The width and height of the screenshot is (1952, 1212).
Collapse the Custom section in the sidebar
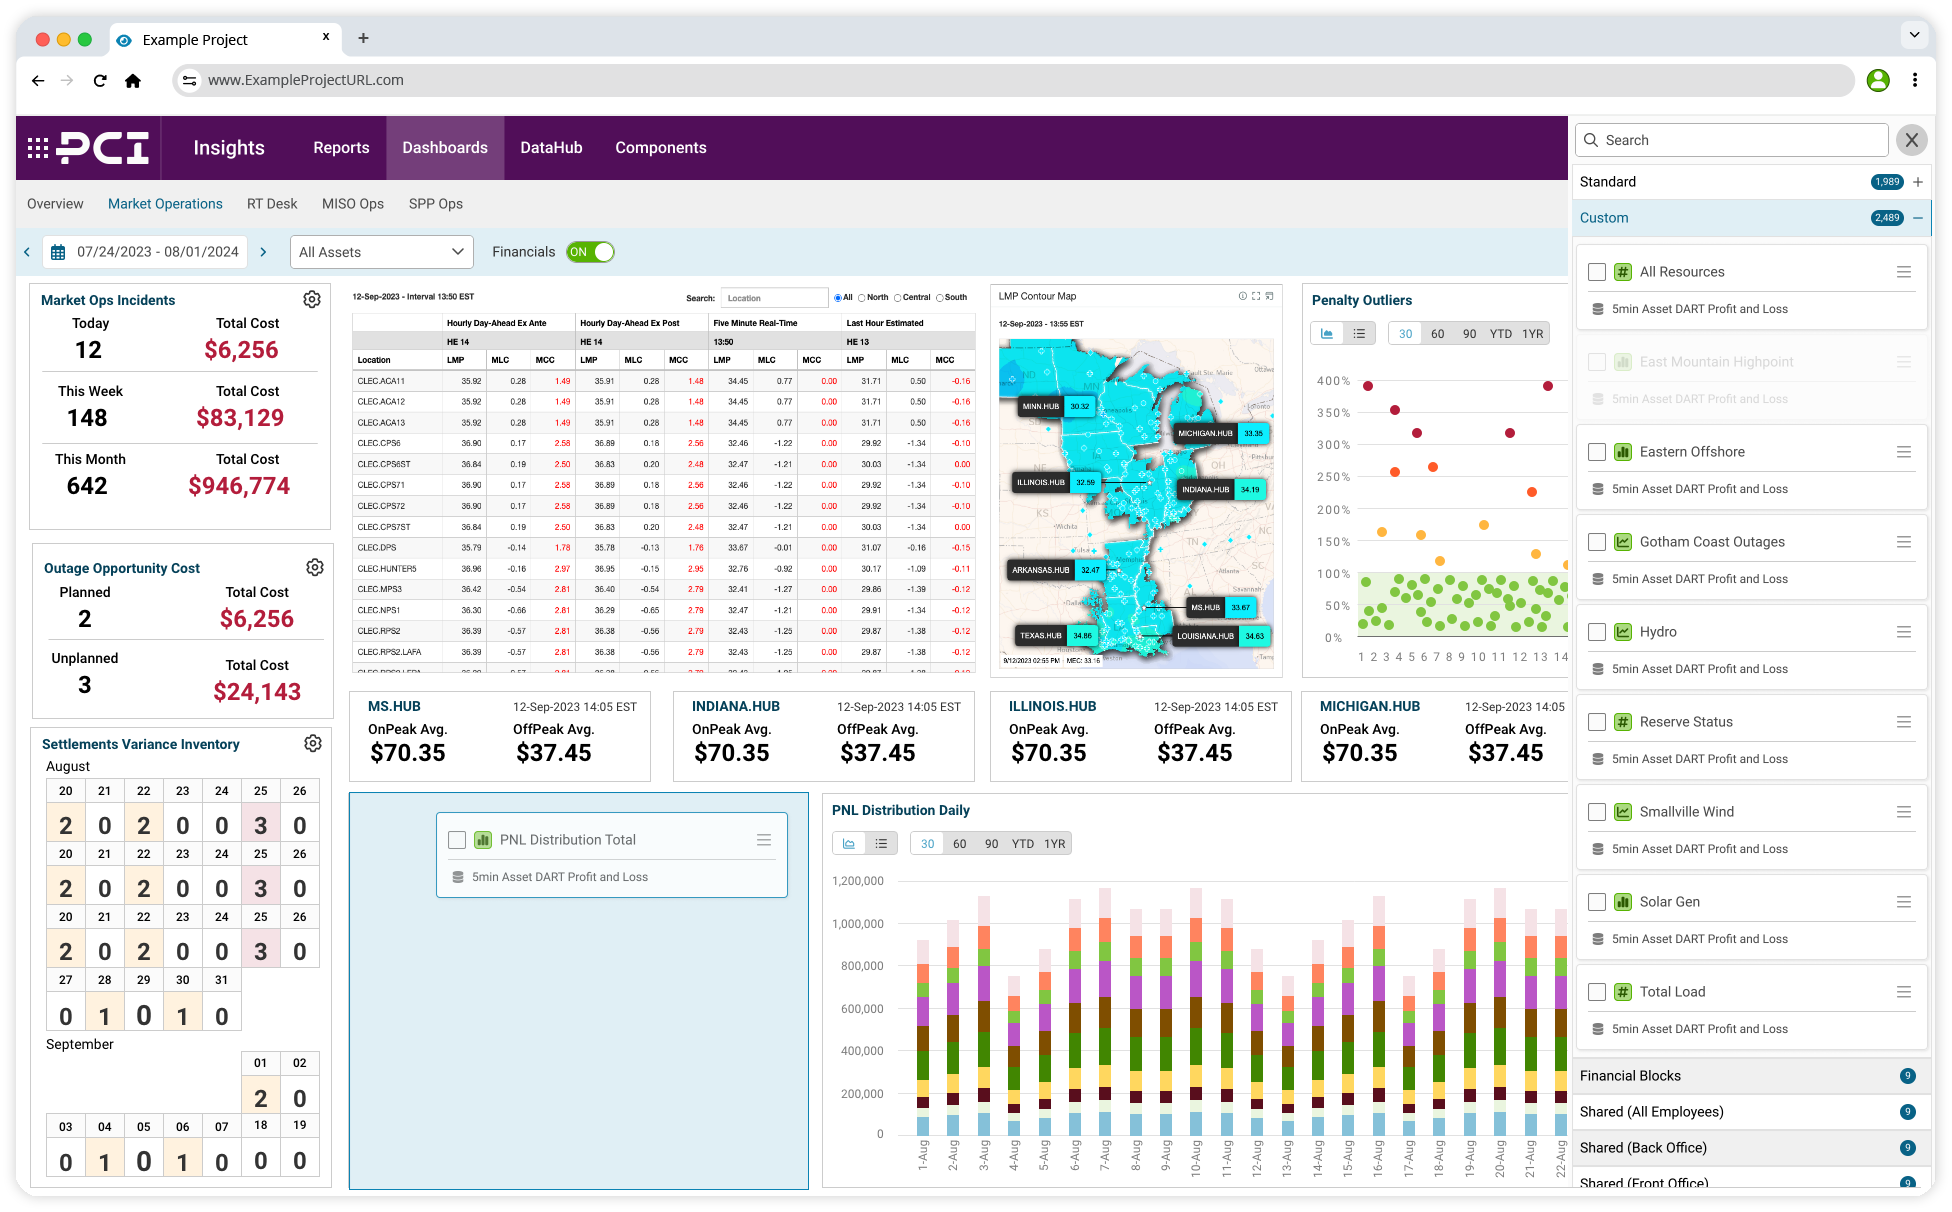coord(1918,218)
